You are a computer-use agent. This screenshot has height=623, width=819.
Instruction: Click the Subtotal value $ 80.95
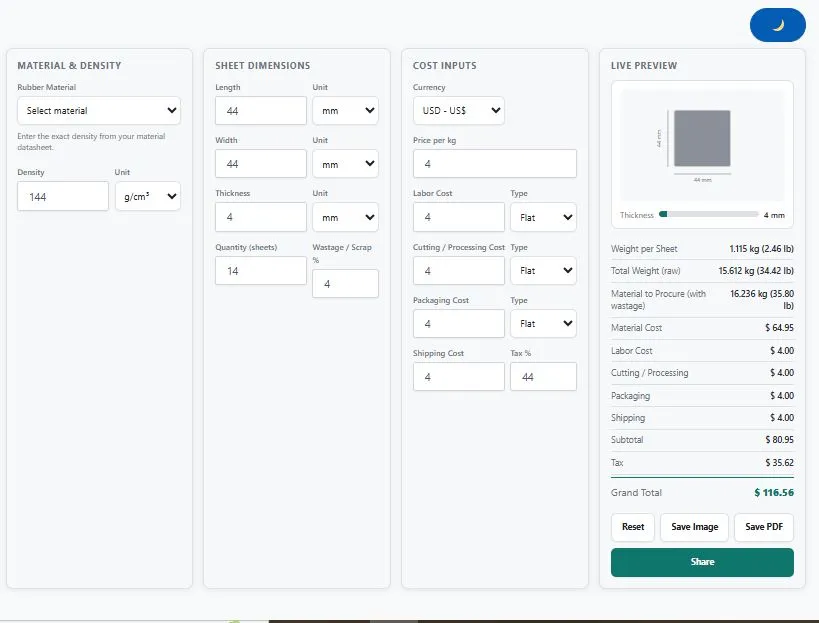coord(779,440)
